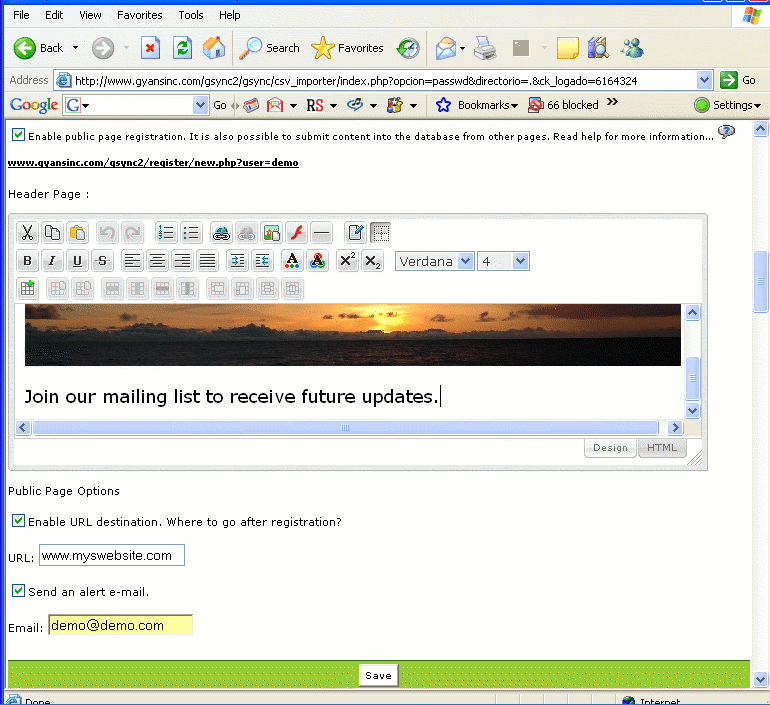Apply italic formatting in the editor
The image size is (770, 705).
(53, 261)
